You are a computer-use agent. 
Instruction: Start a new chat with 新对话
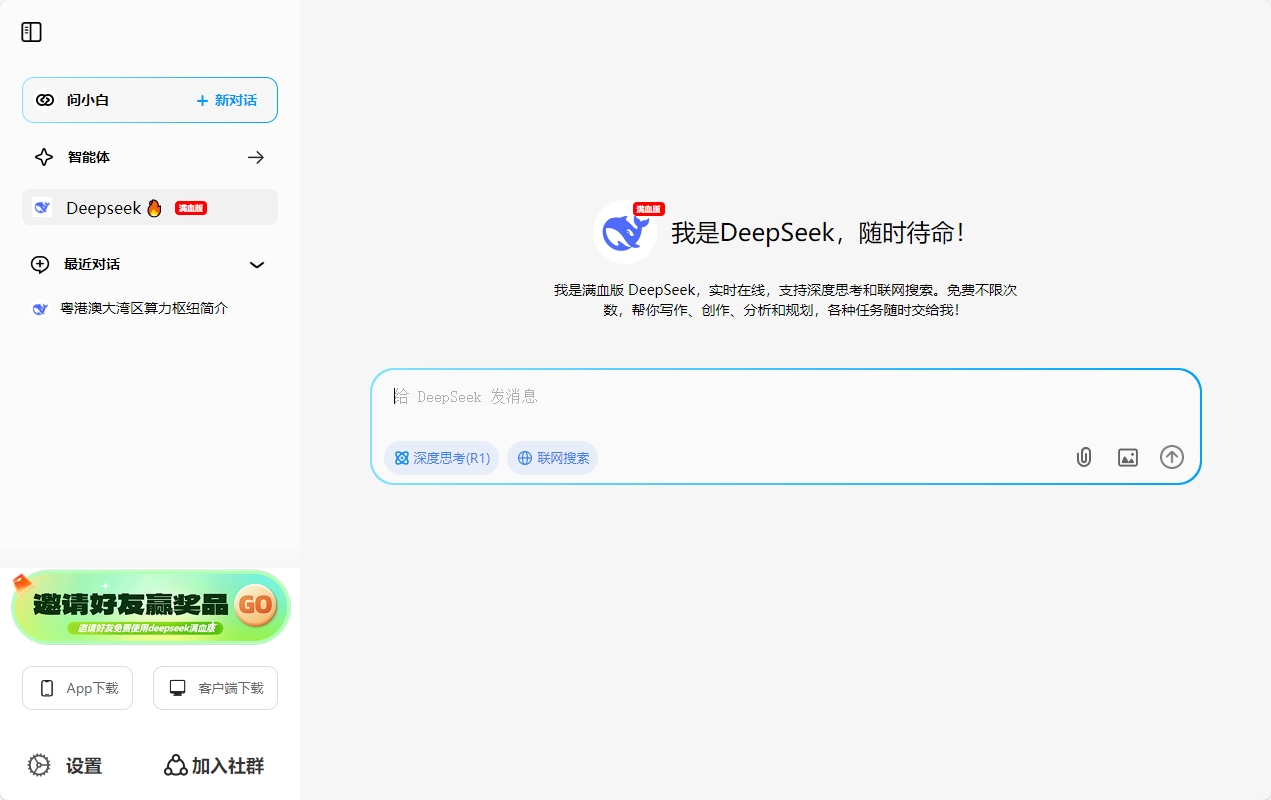(x=227, y=100)
